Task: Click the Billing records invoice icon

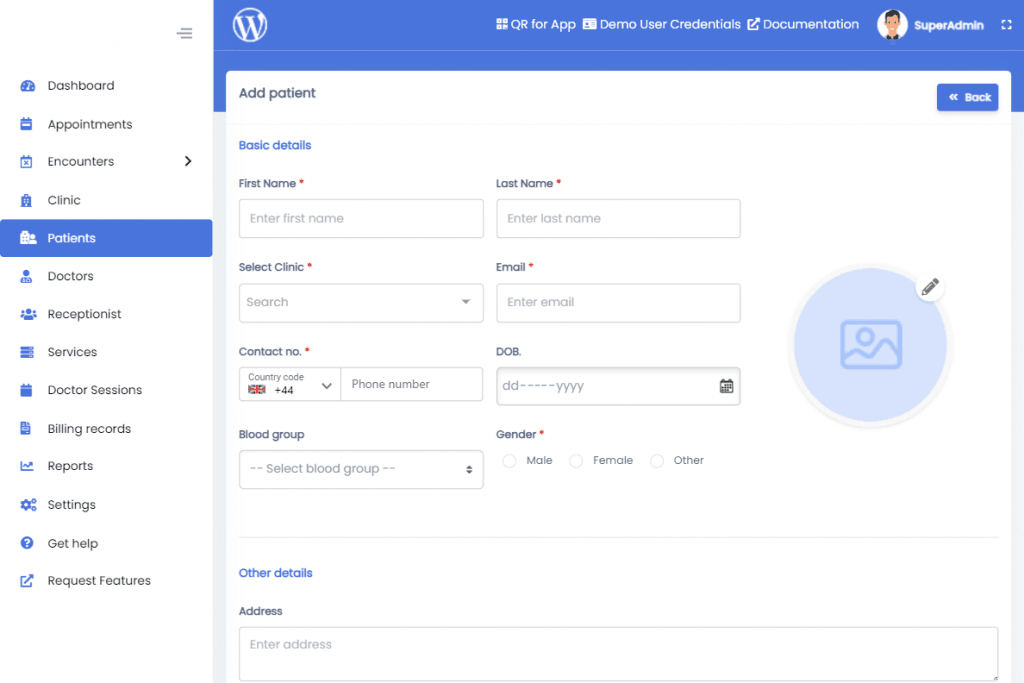Action: (25, 428)
